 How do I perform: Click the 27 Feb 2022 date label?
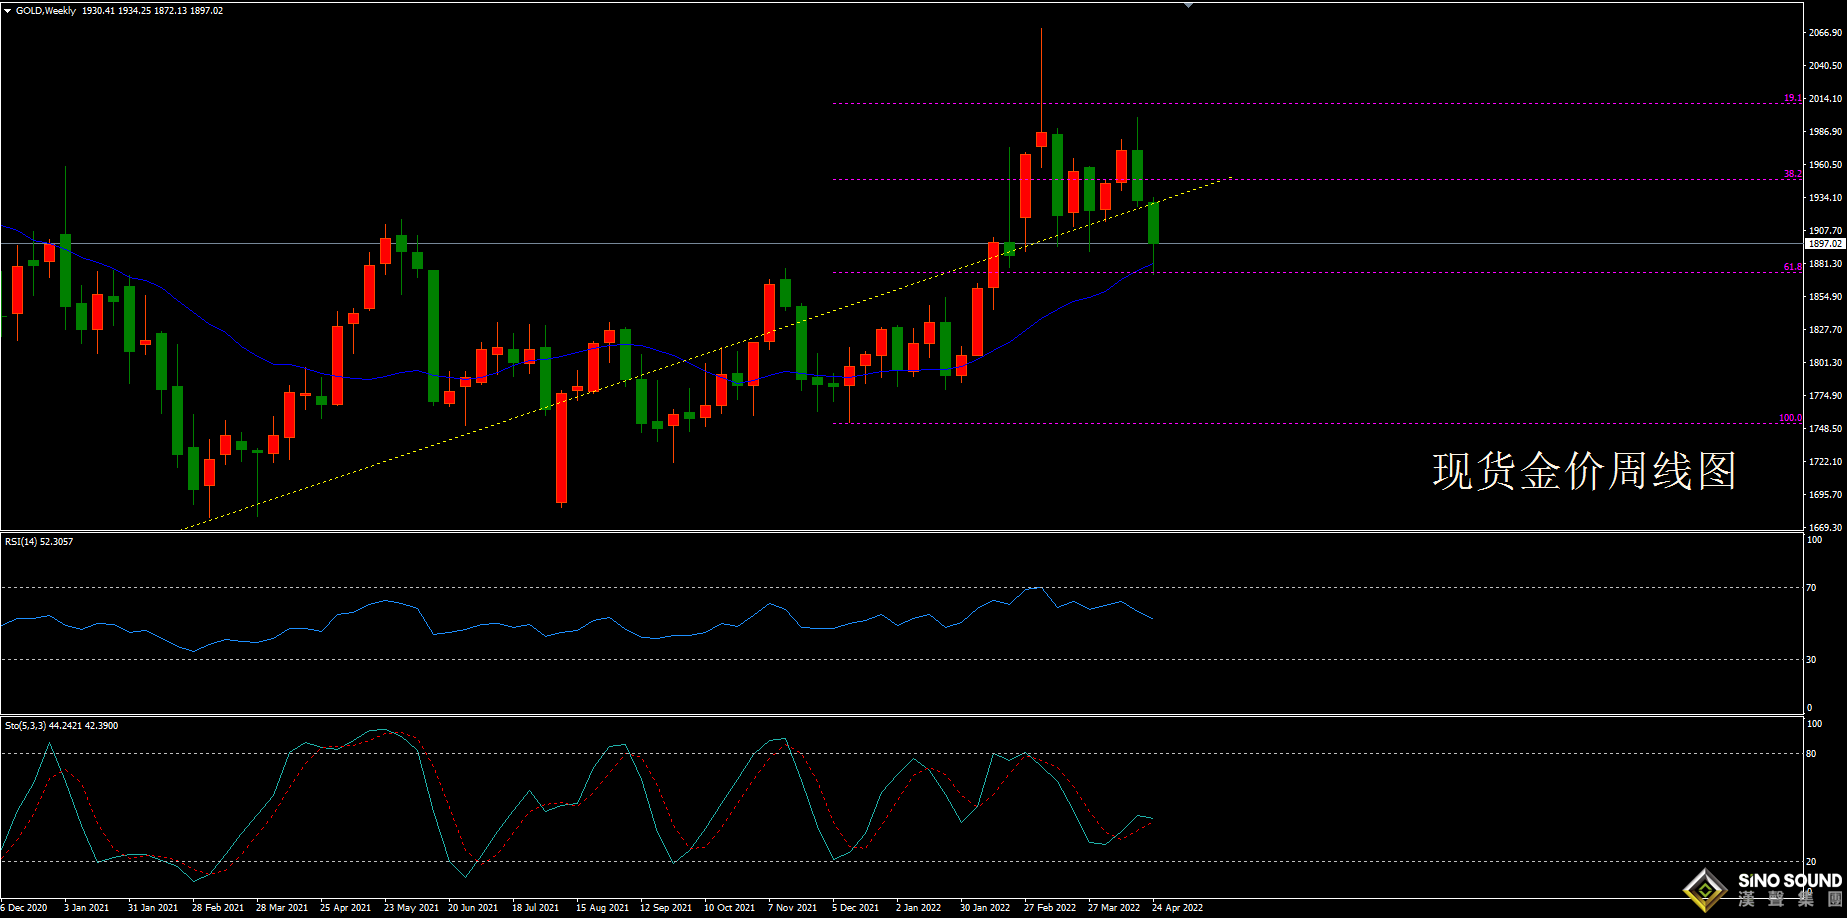coord(1050,908)
